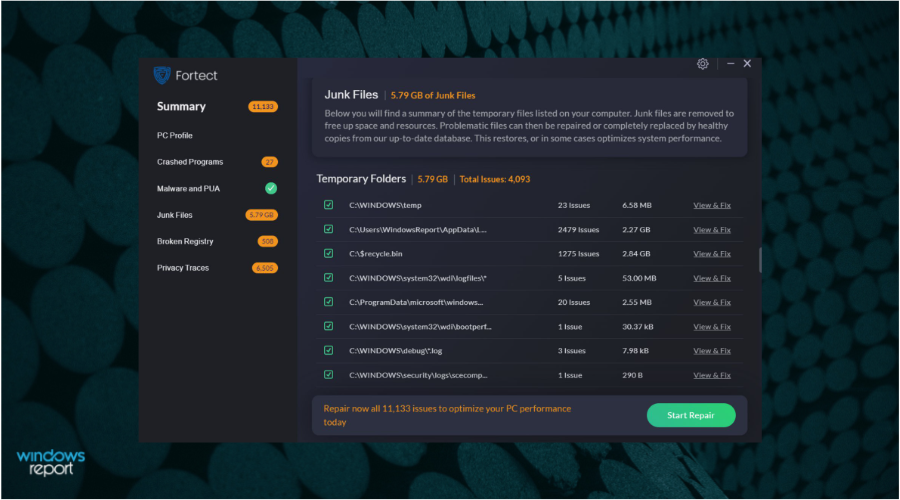This screenshot has height=500, width=900.
Task: Toggle the security\logs\scecomp checkbox
Action: point(328,375)
